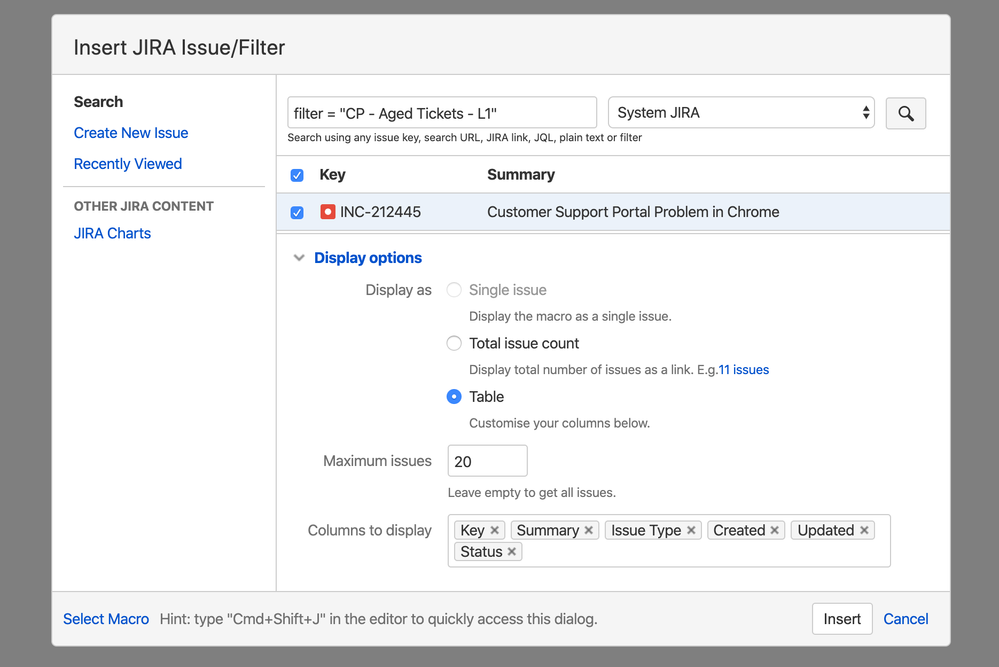Screen dimensions: 999x667
Task: Remove the Summary column tag
Action: 589,531
